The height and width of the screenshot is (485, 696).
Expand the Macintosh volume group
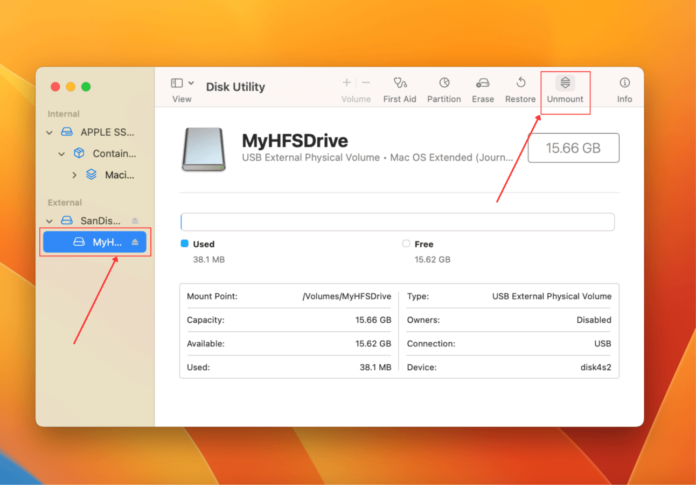[74, 175]
